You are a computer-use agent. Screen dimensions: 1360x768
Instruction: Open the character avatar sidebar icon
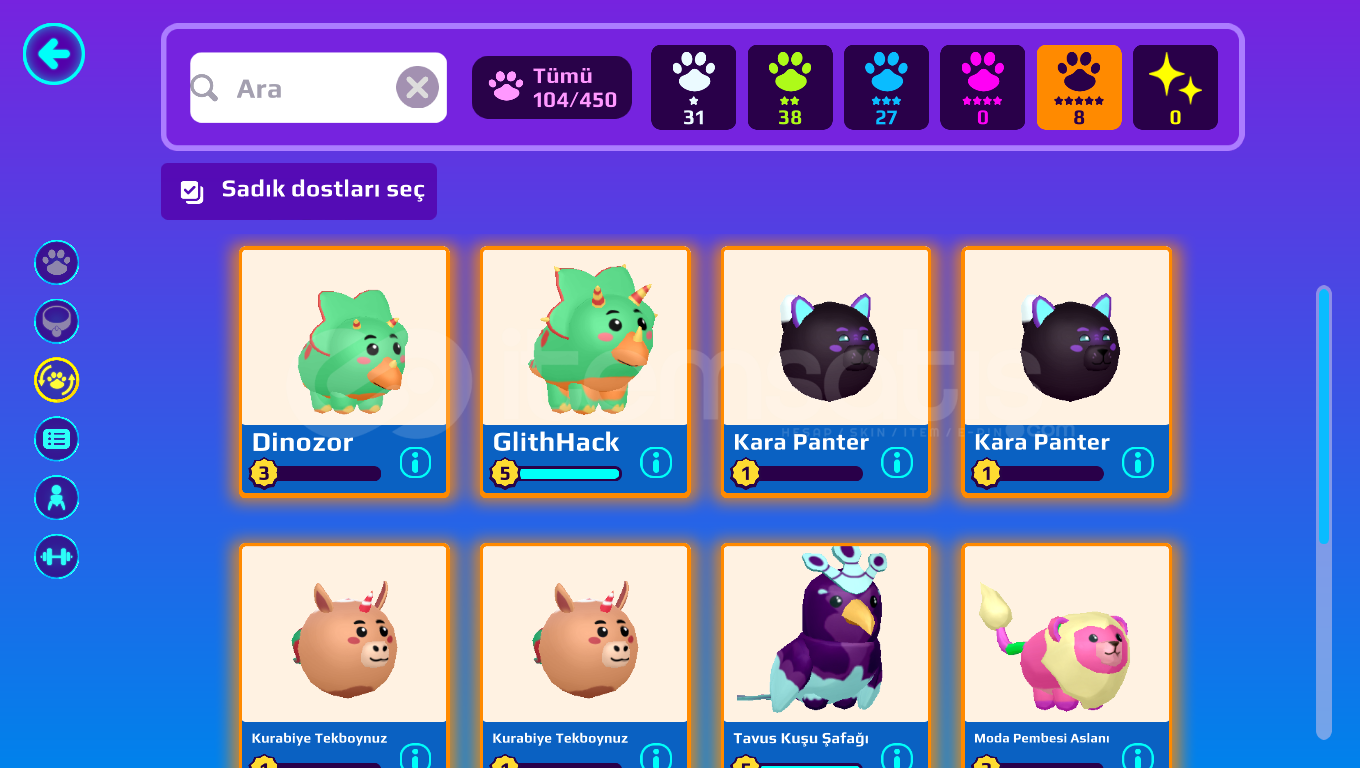pos(57,498)
